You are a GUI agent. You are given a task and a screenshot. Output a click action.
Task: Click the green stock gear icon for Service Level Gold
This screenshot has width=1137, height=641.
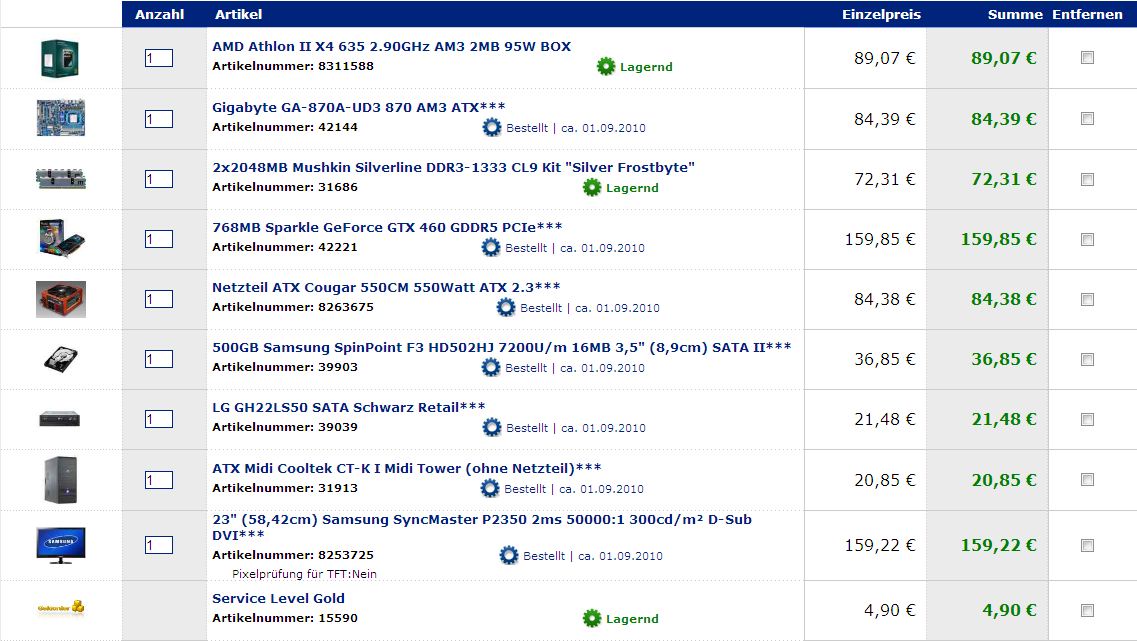pos(592,619)
